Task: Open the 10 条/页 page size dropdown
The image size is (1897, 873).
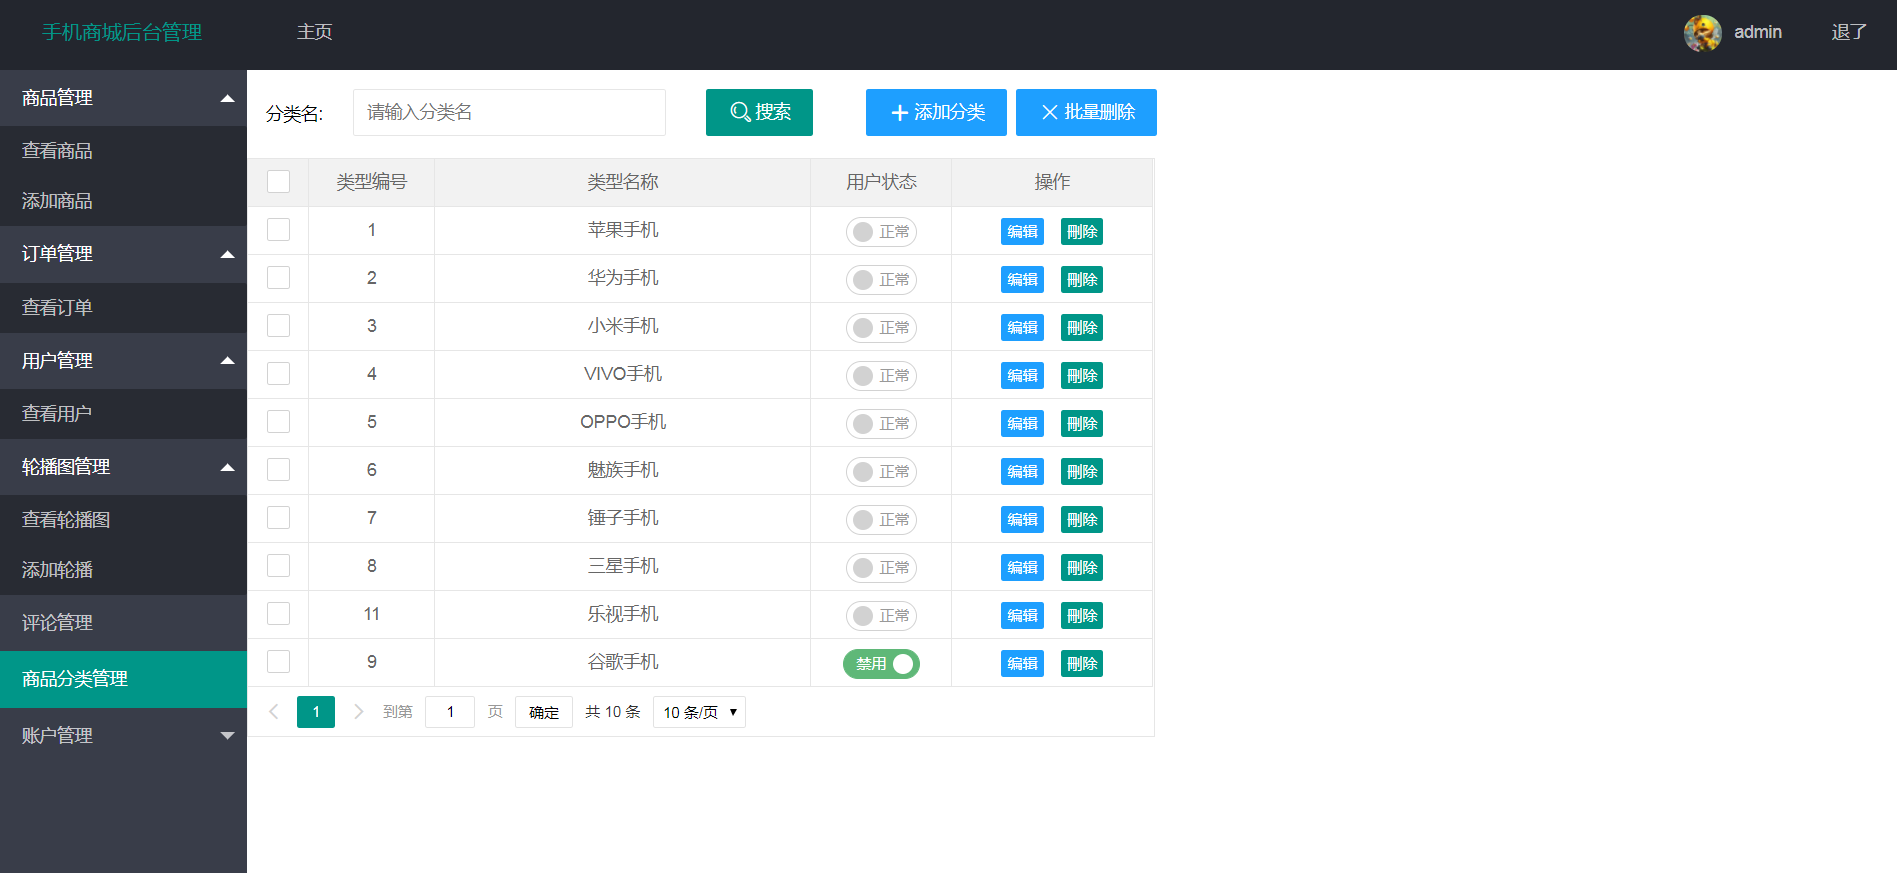Action: point(699,712)
